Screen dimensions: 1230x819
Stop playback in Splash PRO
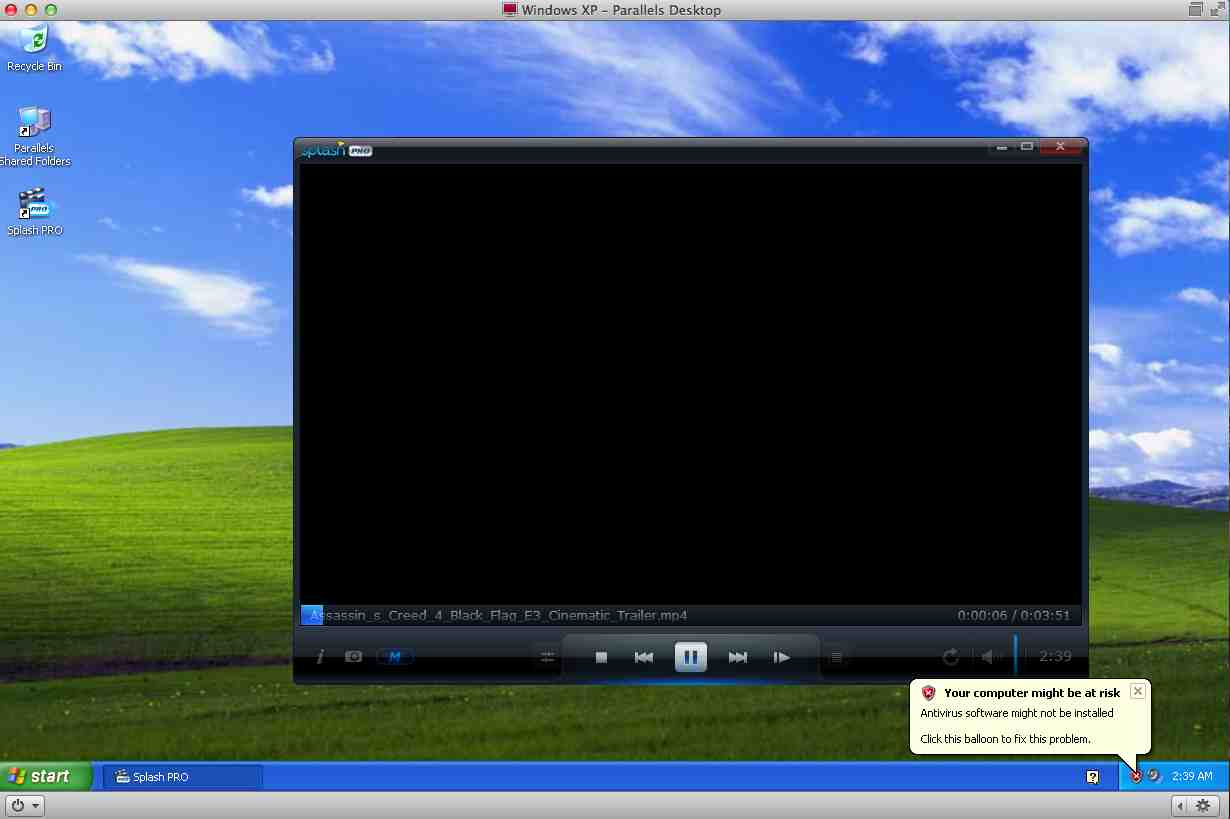tap(601, 657)
